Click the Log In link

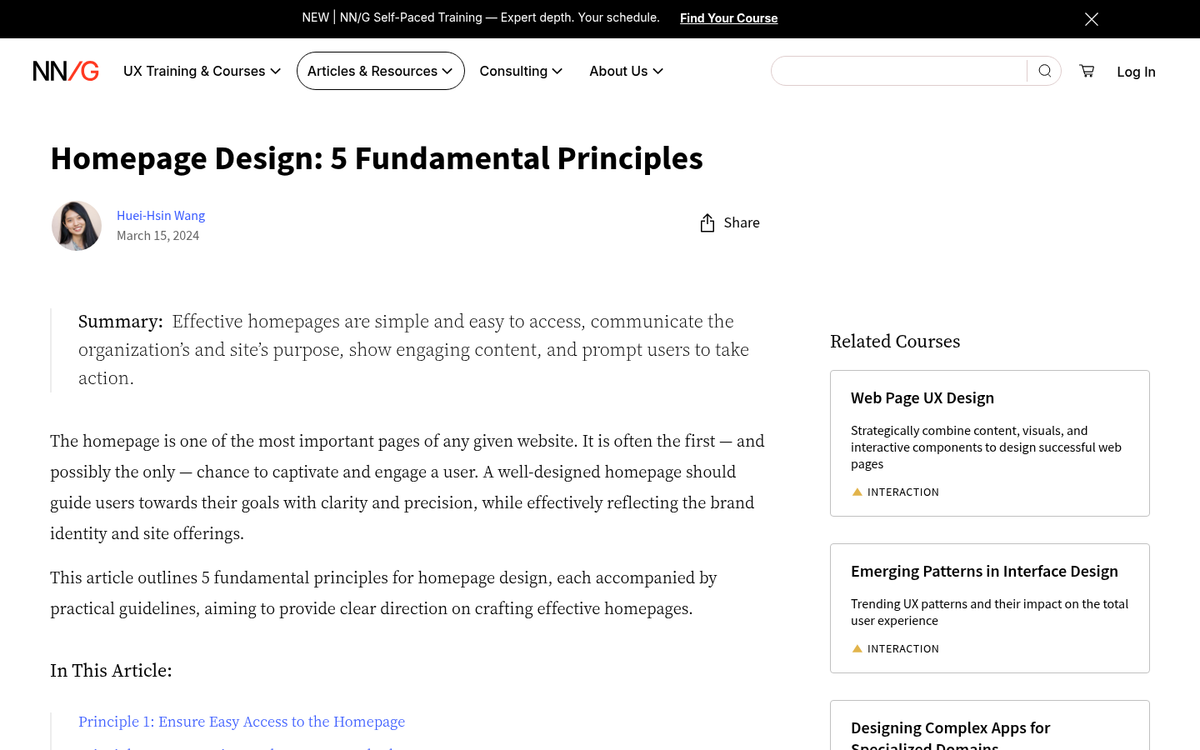pos(1135,72)
